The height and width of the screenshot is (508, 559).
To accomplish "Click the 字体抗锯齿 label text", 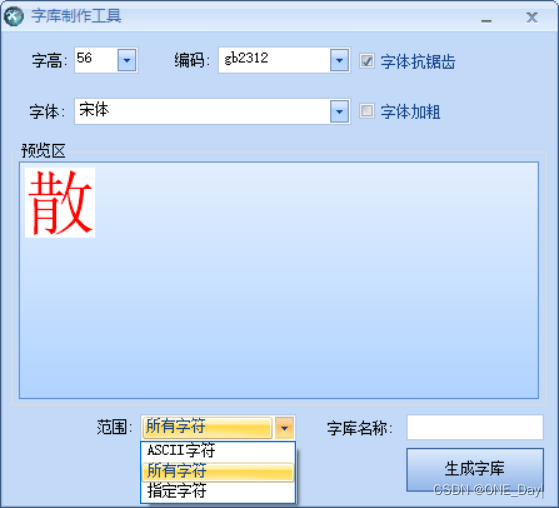I will coord(418,62).
